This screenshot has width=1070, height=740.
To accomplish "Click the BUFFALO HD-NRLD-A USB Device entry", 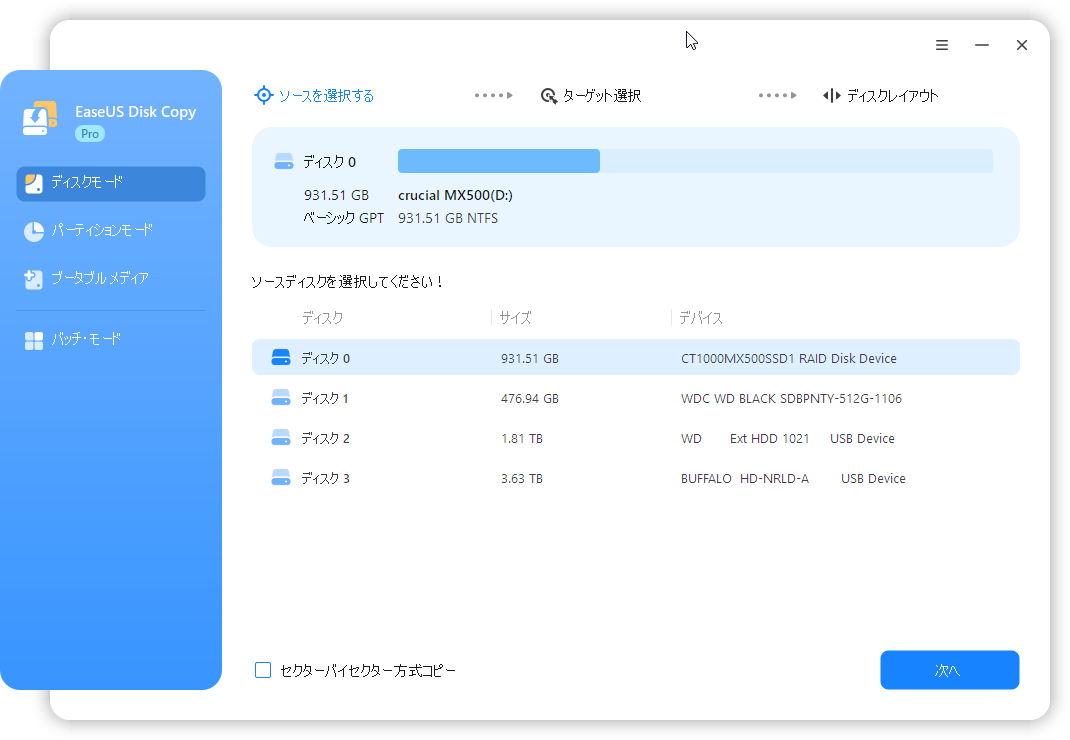I will point(793,479).
